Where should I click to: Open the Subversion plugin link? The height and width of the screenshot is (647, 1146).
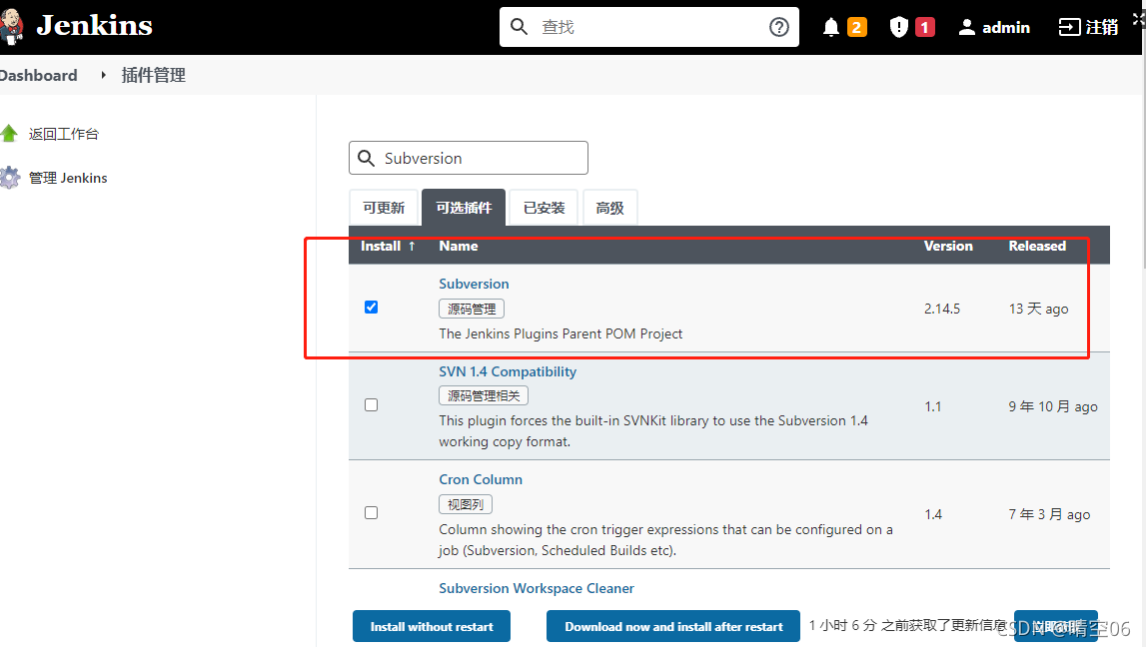pos(474,284)
